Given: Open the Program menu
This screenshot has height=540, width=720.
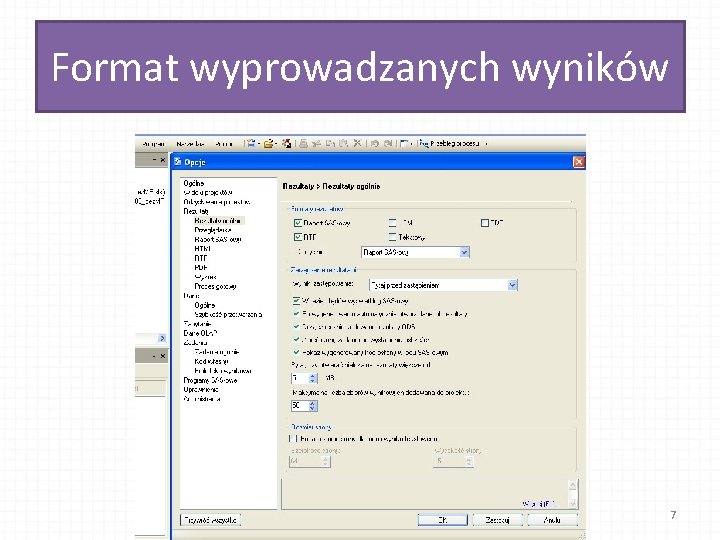Looking at the screenshot, I should tap(153, 144).
